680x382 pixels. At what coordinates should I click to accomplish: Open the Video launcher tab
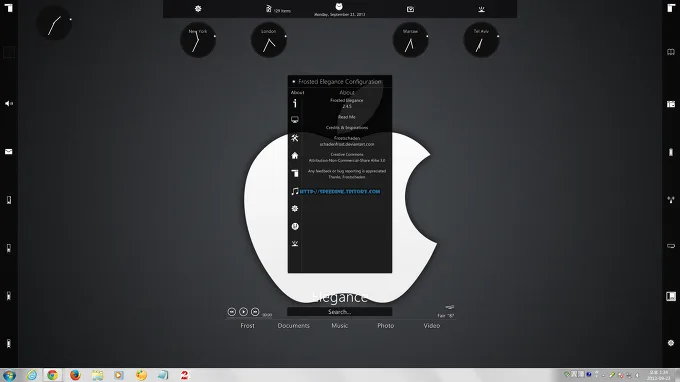(x=432, y=326)
